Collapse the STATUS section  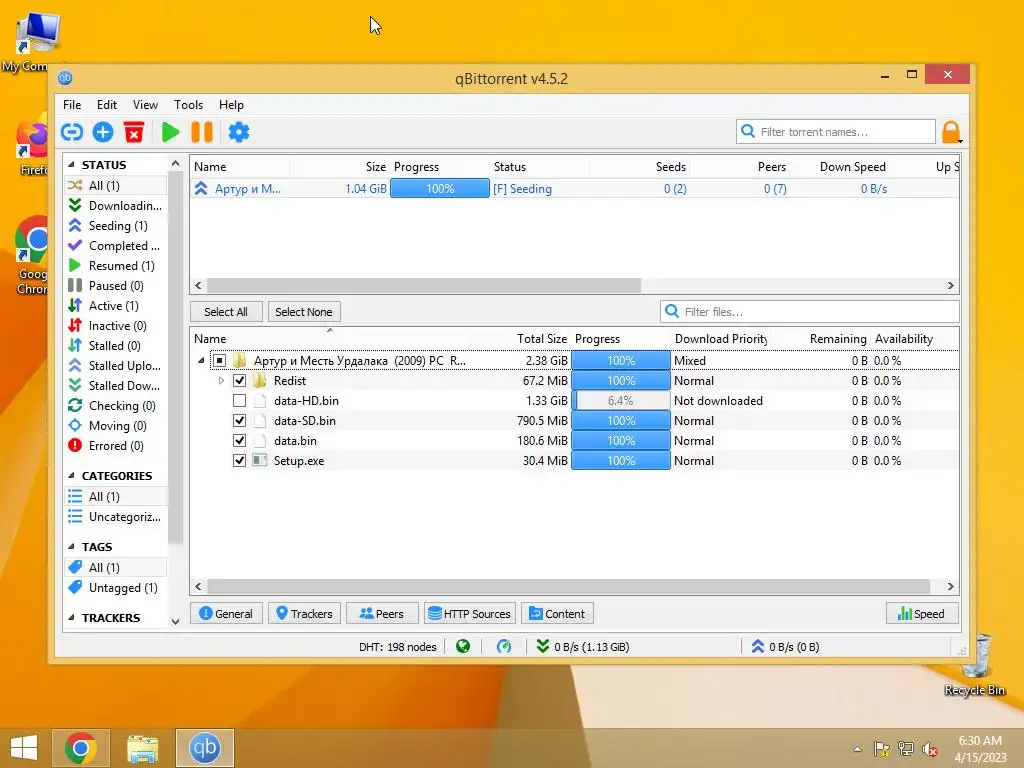point(71,165)
